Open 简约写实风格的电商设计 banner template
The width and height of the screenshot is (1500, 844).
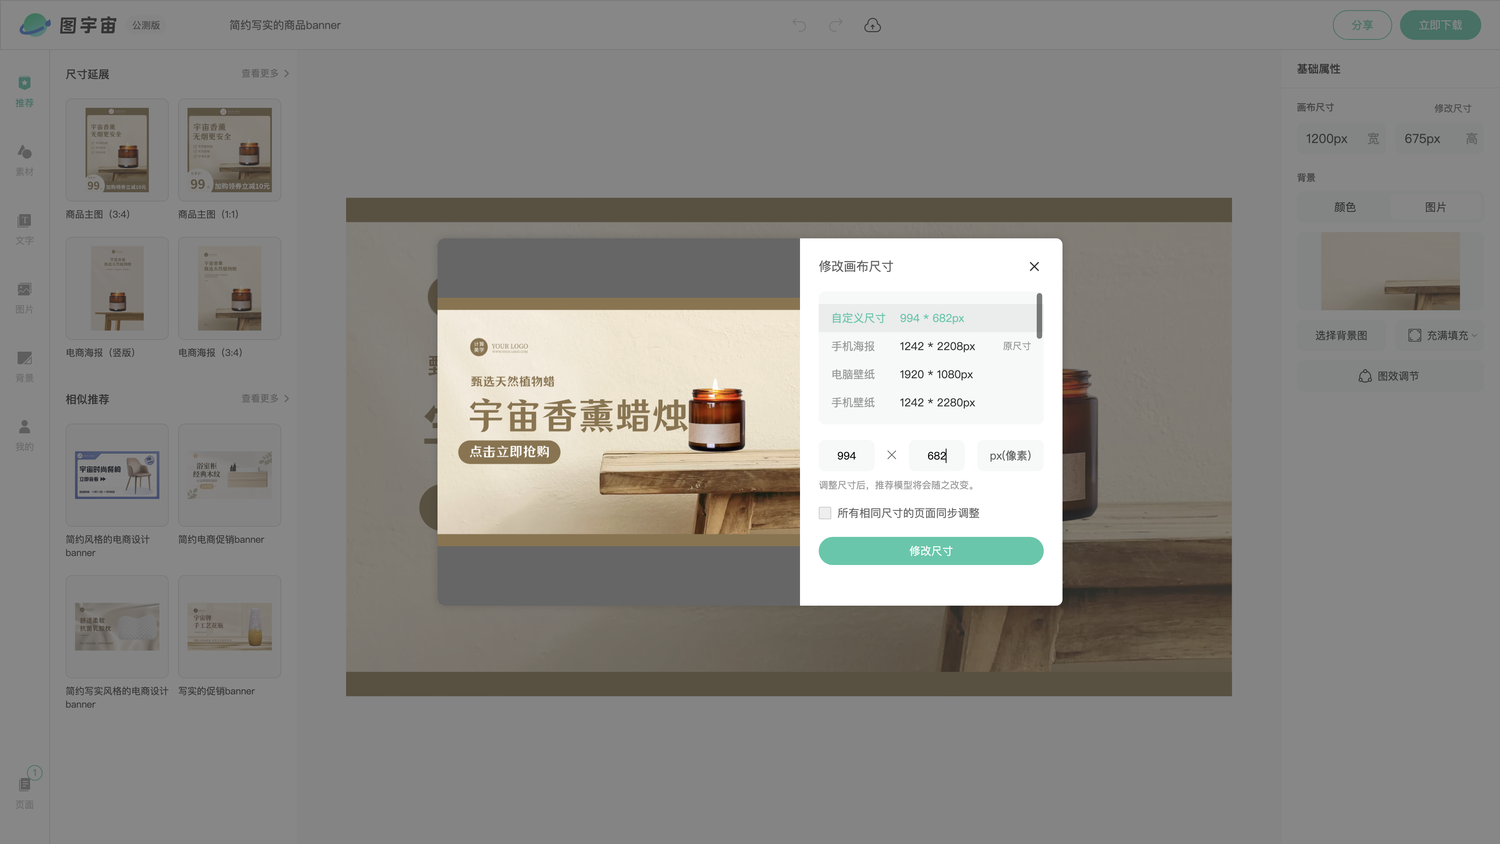coord(117,627)
